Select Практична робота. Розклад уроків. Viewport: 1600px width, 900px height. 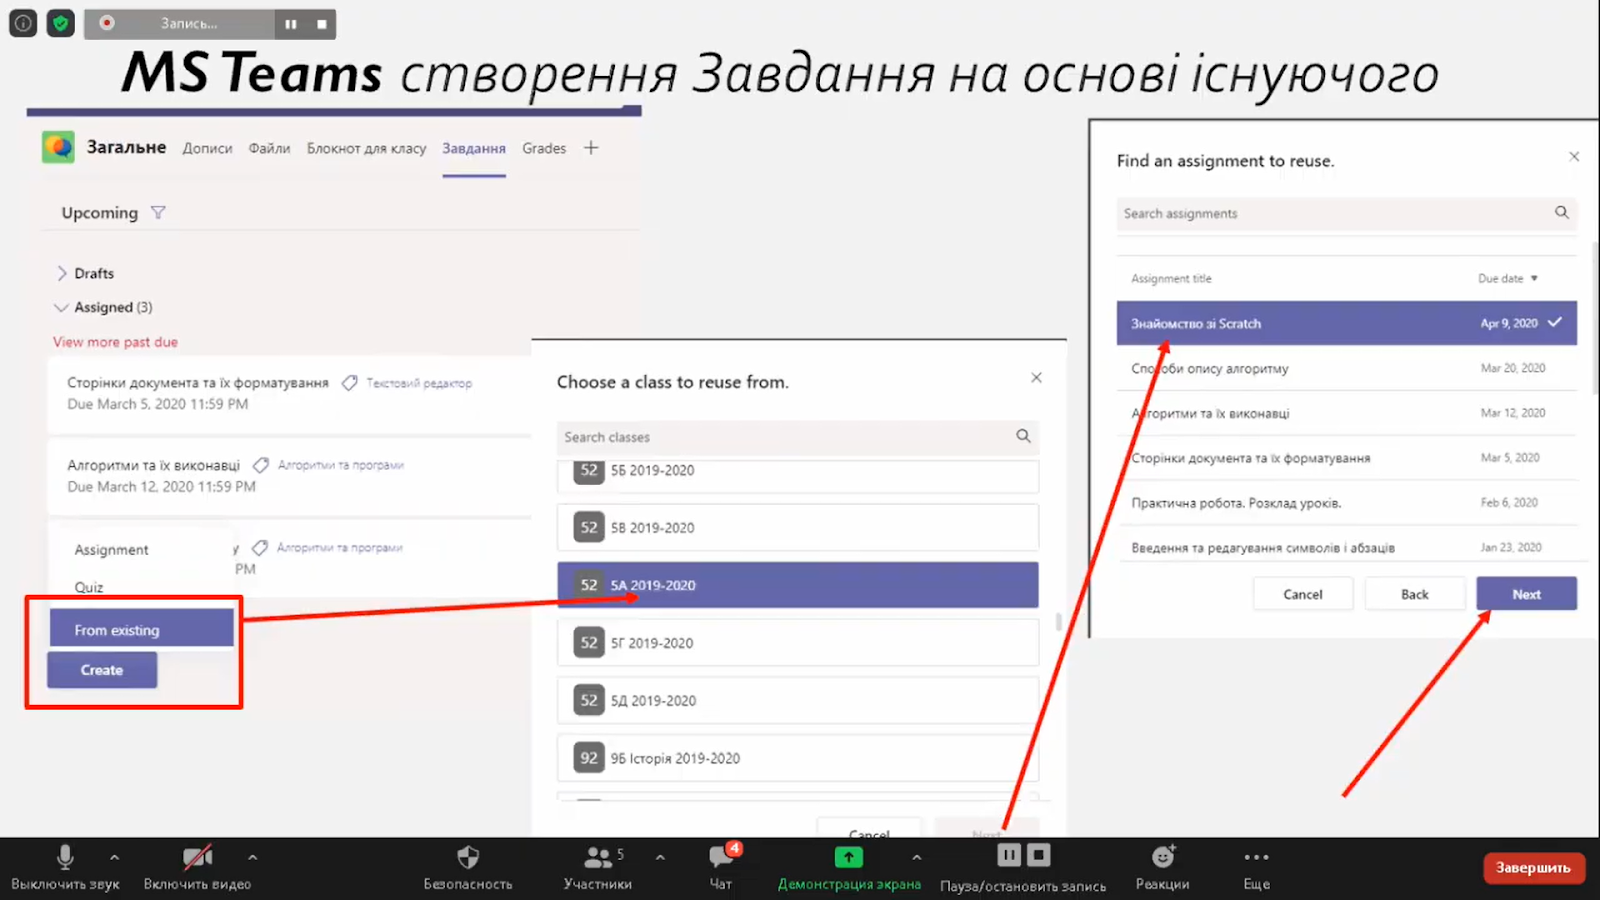click(x=1346, y=503)
